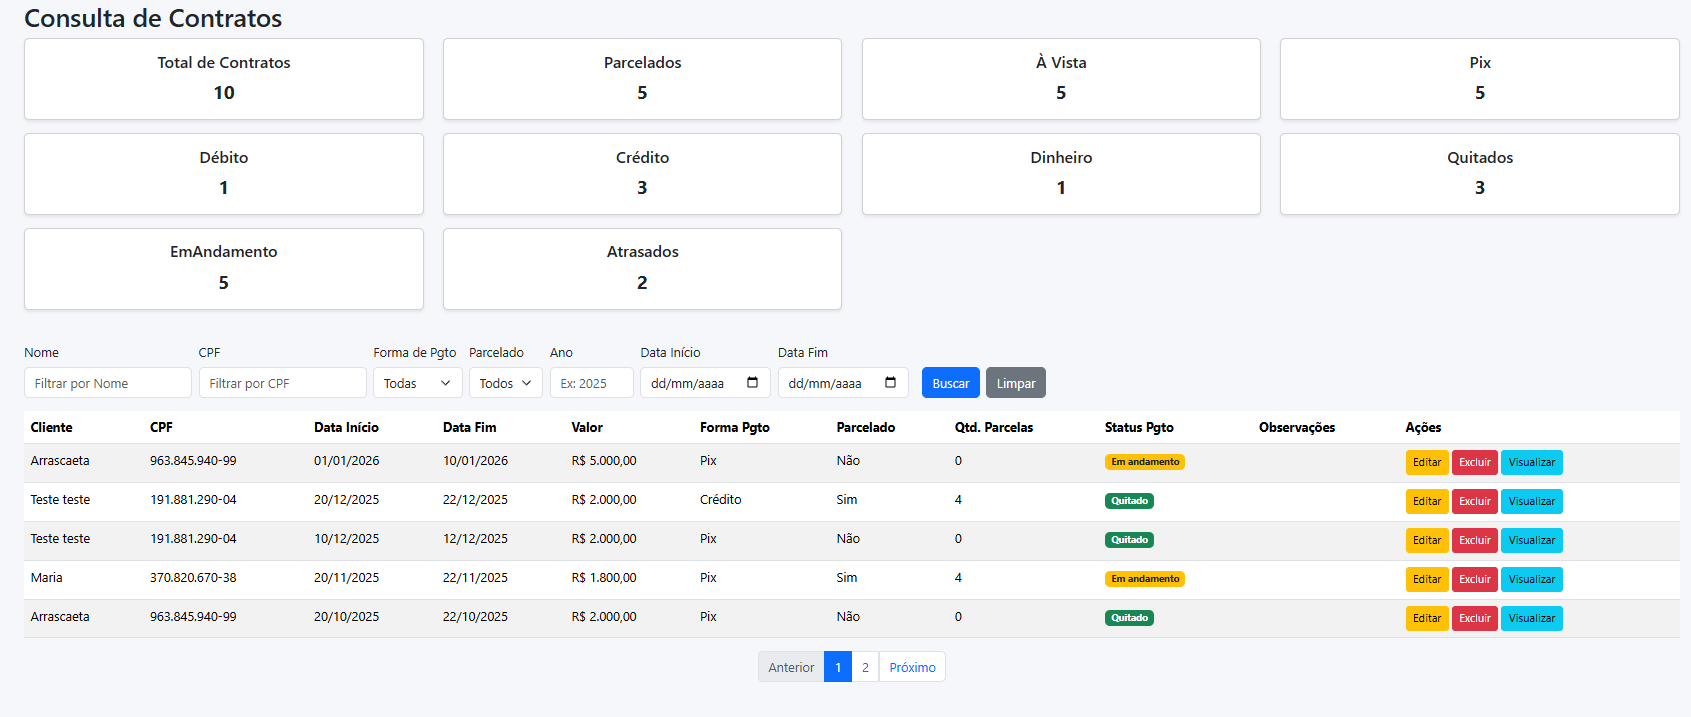Go to page 2 of results
This screenshot has height=717, width=1691.
click(865, 667)
